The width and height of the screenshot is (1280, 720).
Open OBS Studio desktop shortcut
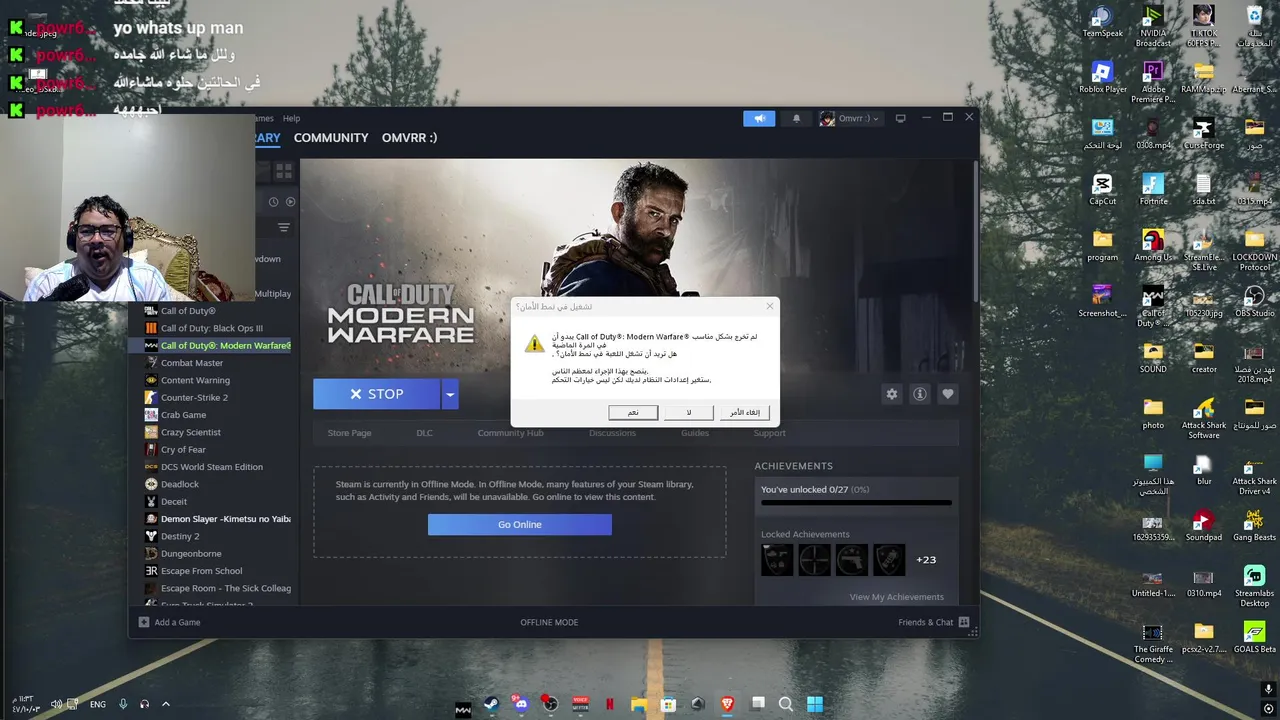click(1254, 301)
